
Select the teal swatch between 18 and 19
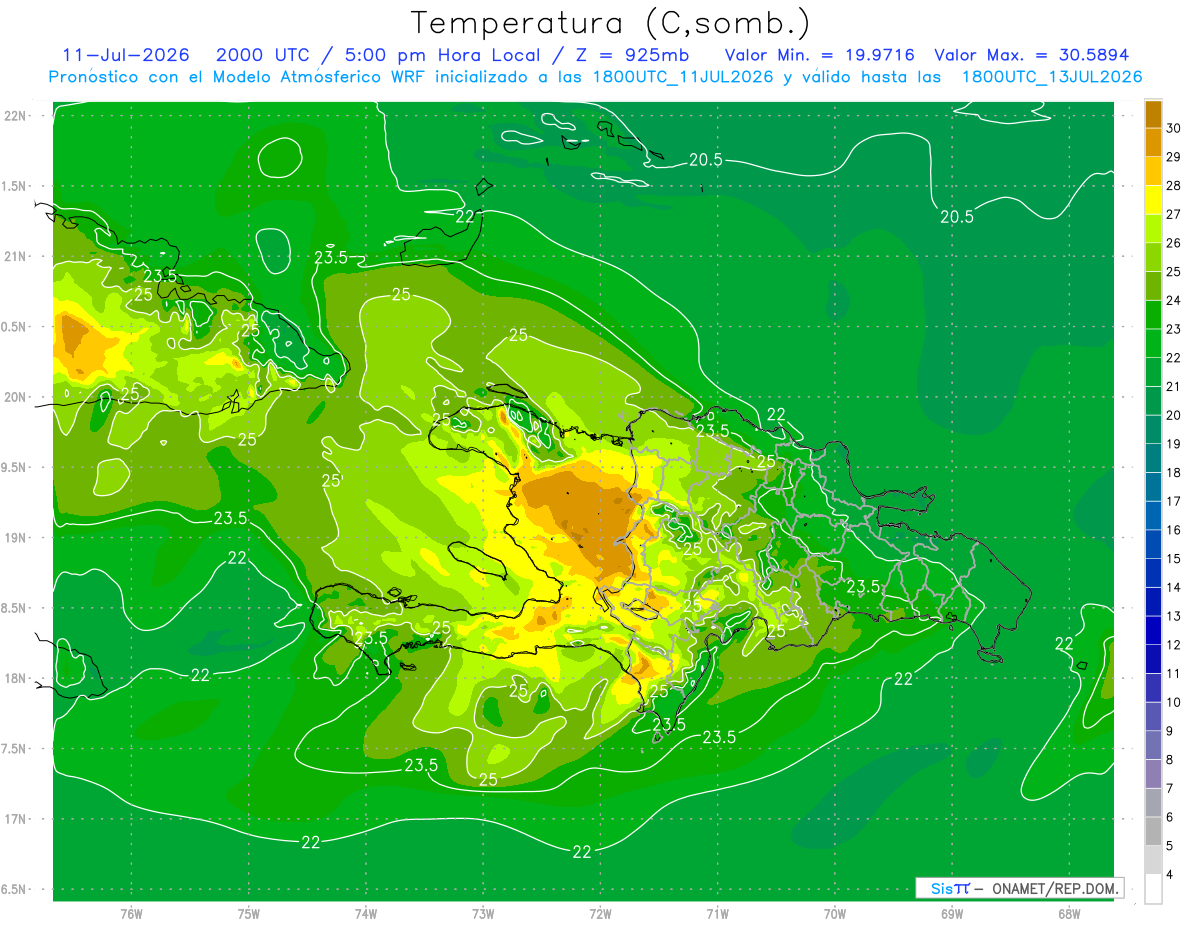tap(1153, 458)
